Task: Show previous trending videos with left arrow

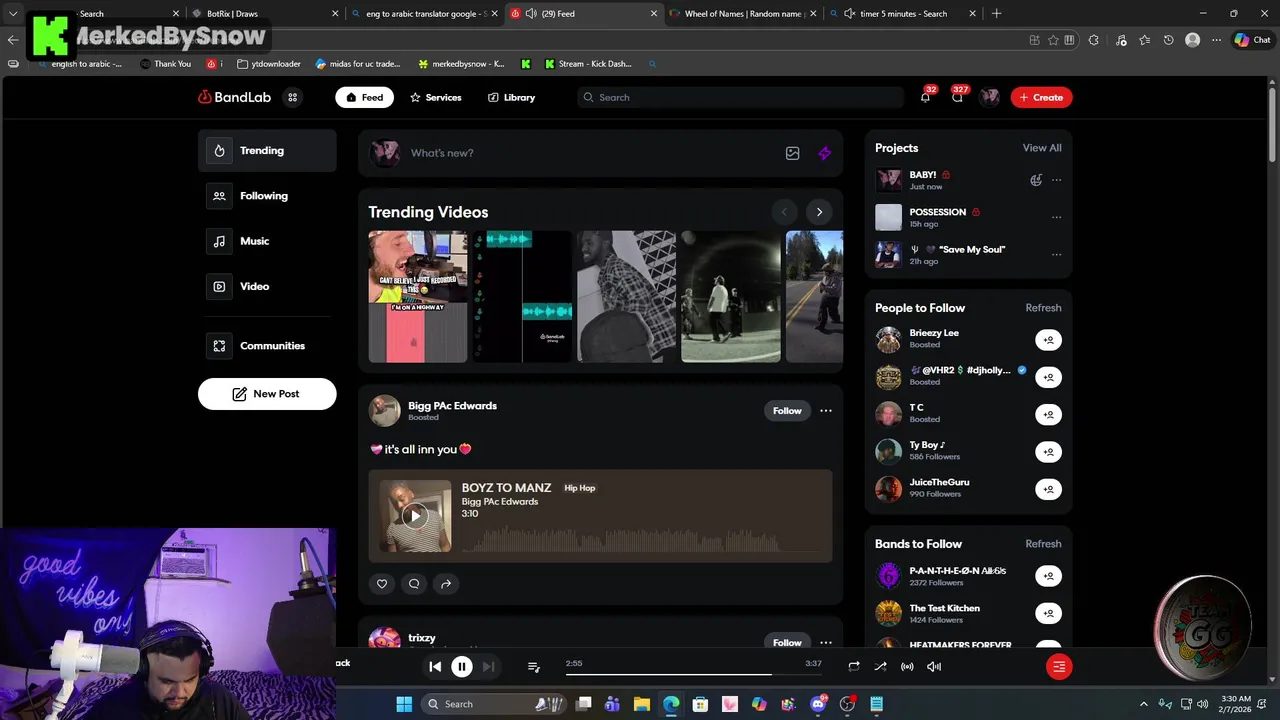Action: pyautogui.click(x=784, y=212)
